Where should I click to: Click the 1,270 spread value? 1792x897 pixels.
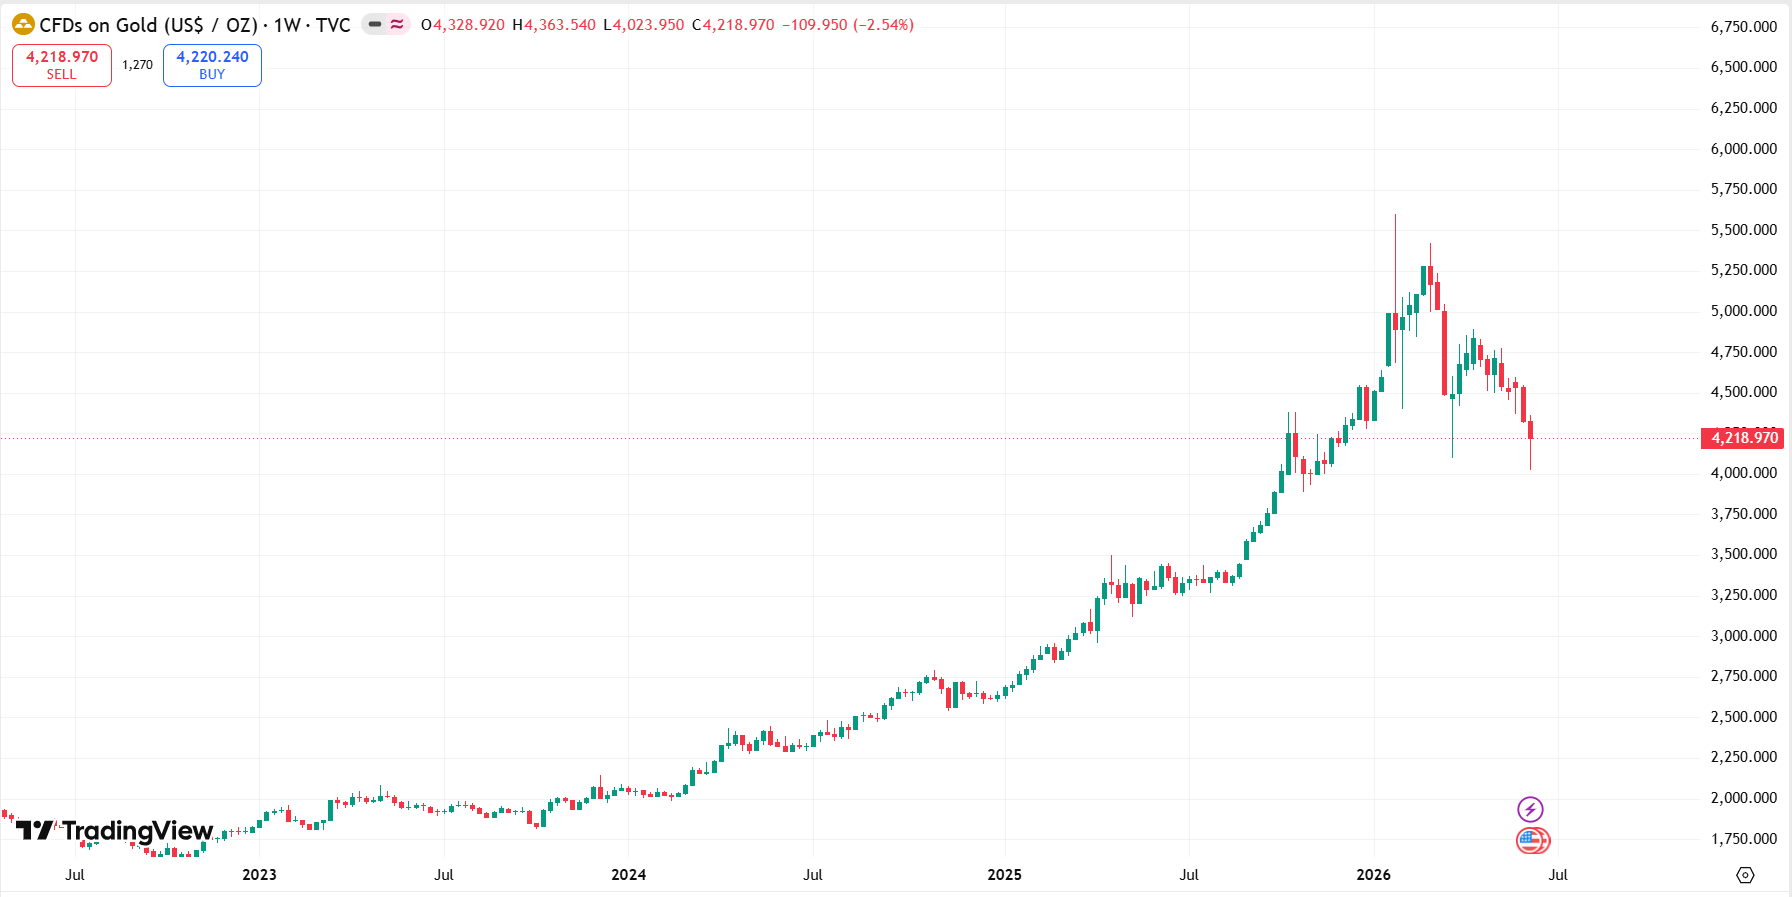[x=137, y=65]
